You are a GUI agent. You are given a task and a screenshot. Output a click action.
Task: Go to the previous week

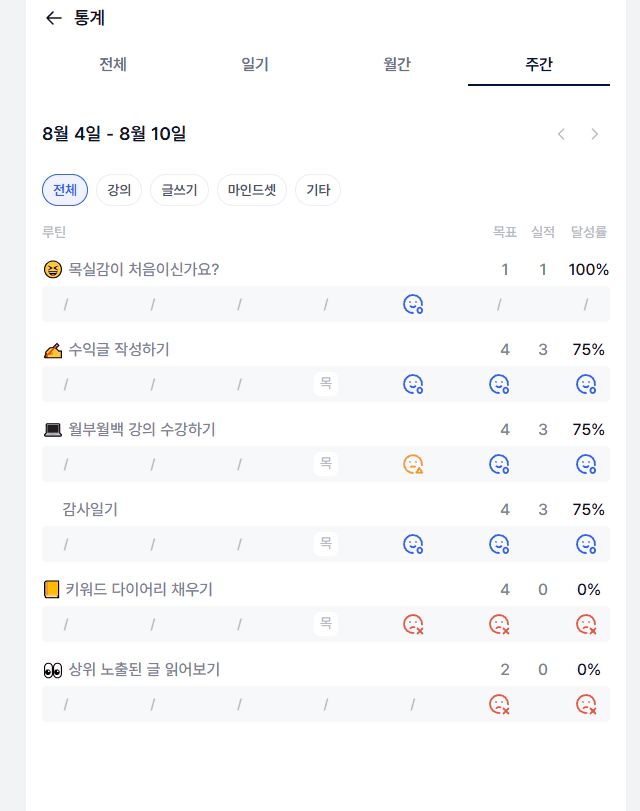[x=562, y=134]
